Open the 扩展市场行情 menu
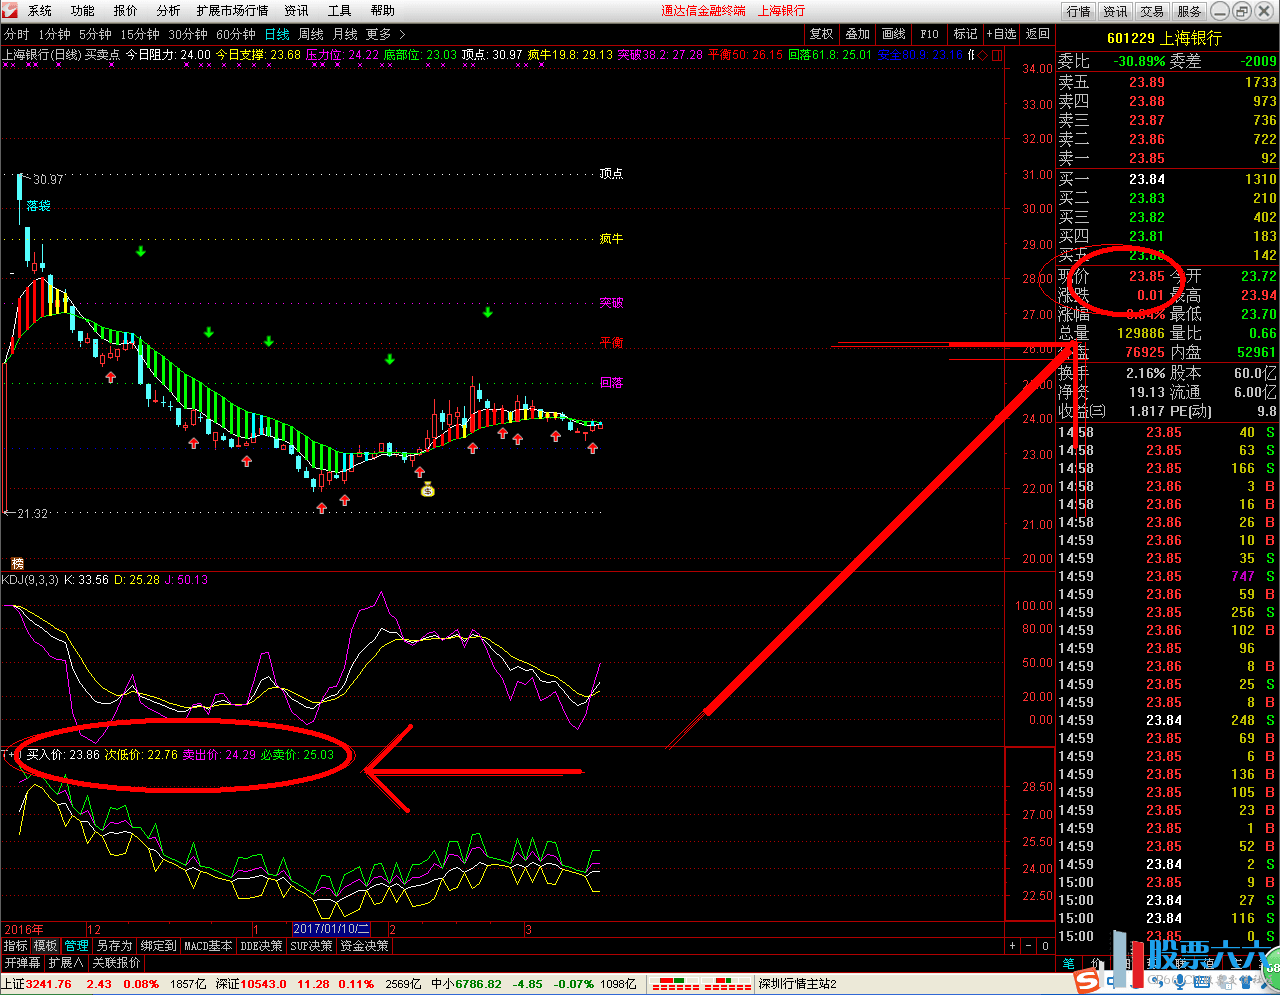Image resolution: width=1280 pixels, height=995 pixels. [233, 11]
